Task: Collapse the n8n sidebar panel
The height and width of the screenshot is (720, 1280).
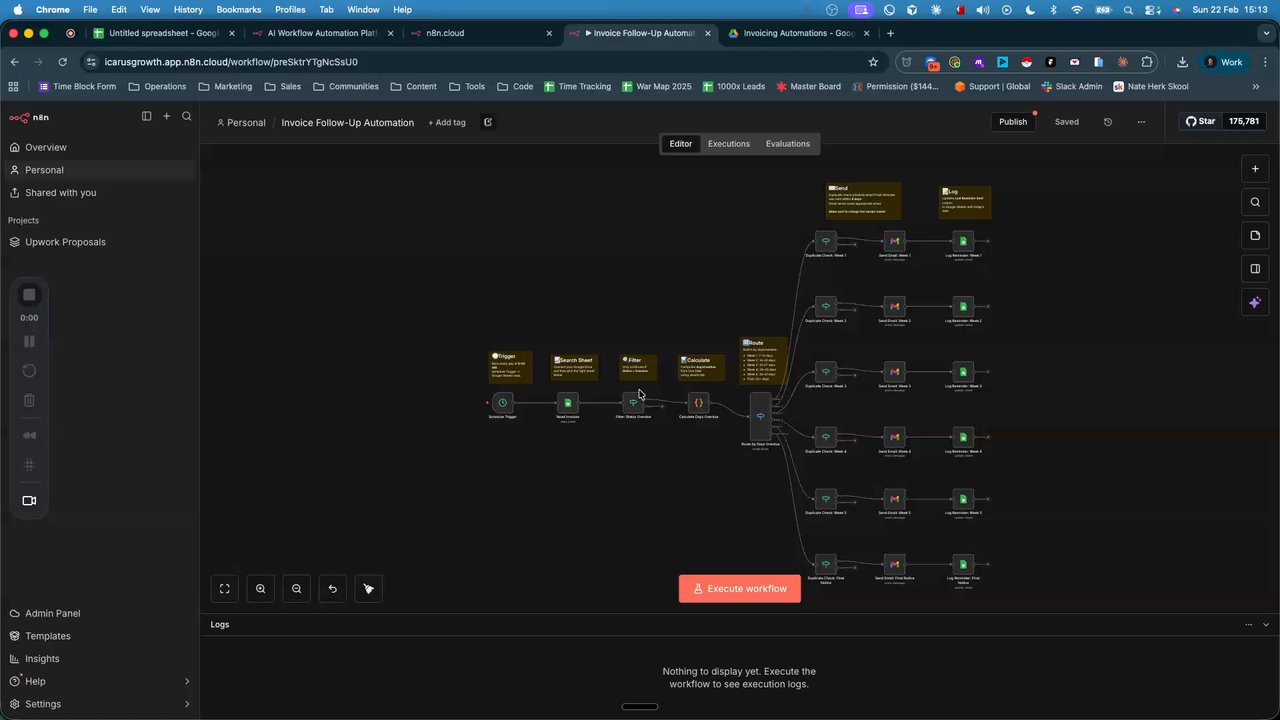Action: [146, 117]
